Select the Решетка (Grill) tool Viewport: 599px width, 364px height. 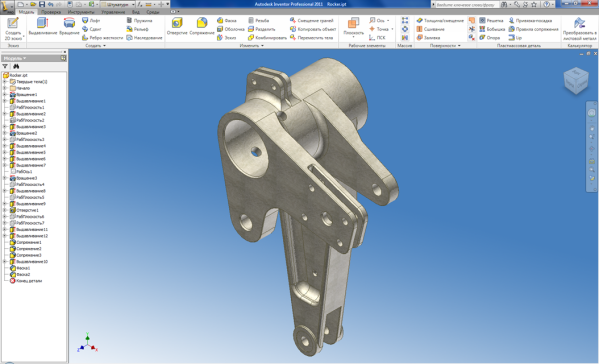(491, 21)
